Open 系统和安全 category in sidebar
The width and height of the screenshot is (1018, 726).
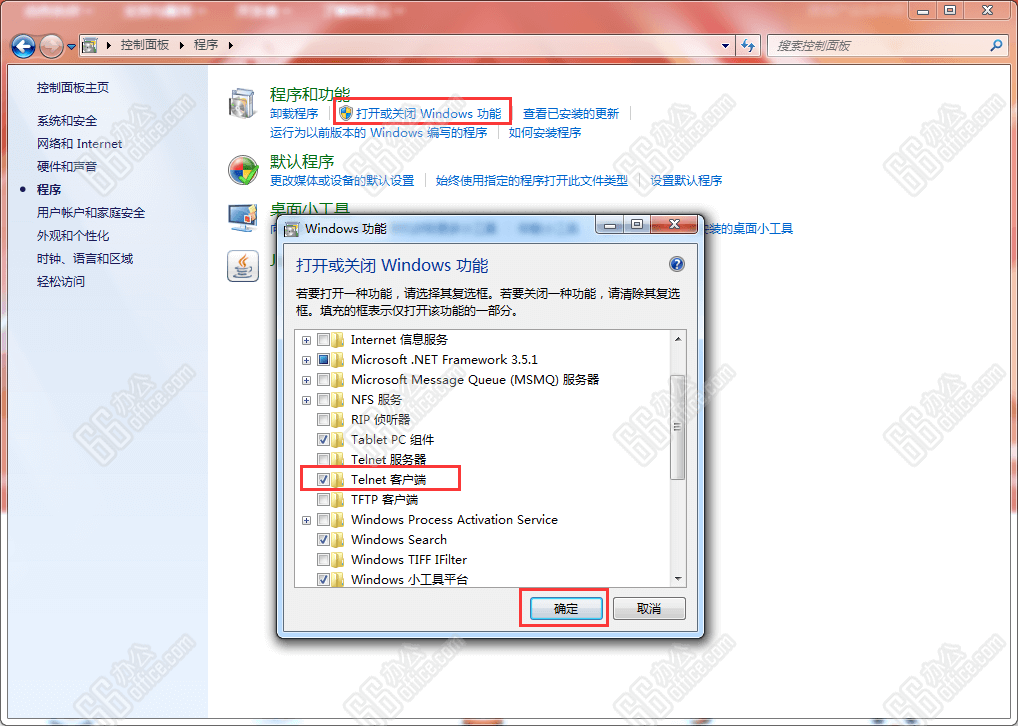(67, 121)
